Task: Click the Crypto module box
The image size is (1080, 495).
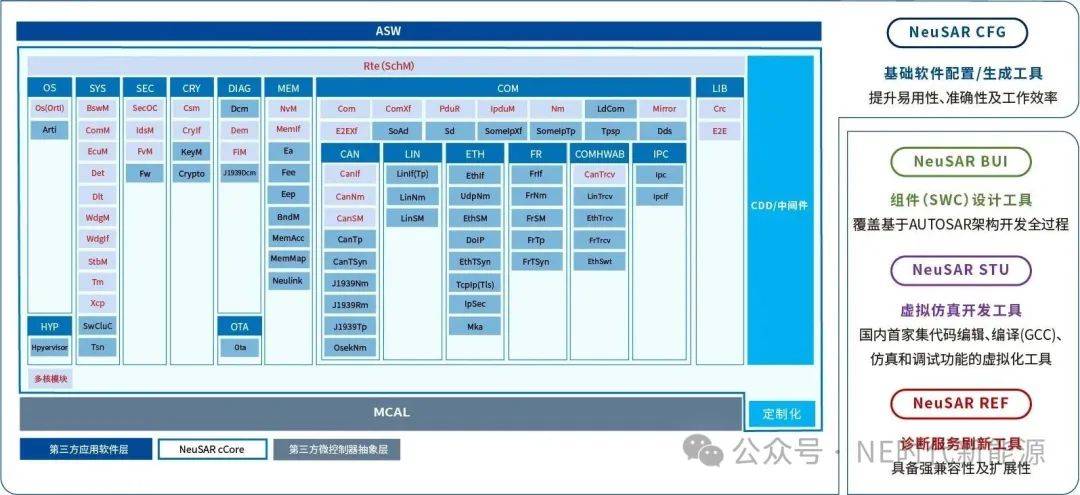Action: (191, 174)
